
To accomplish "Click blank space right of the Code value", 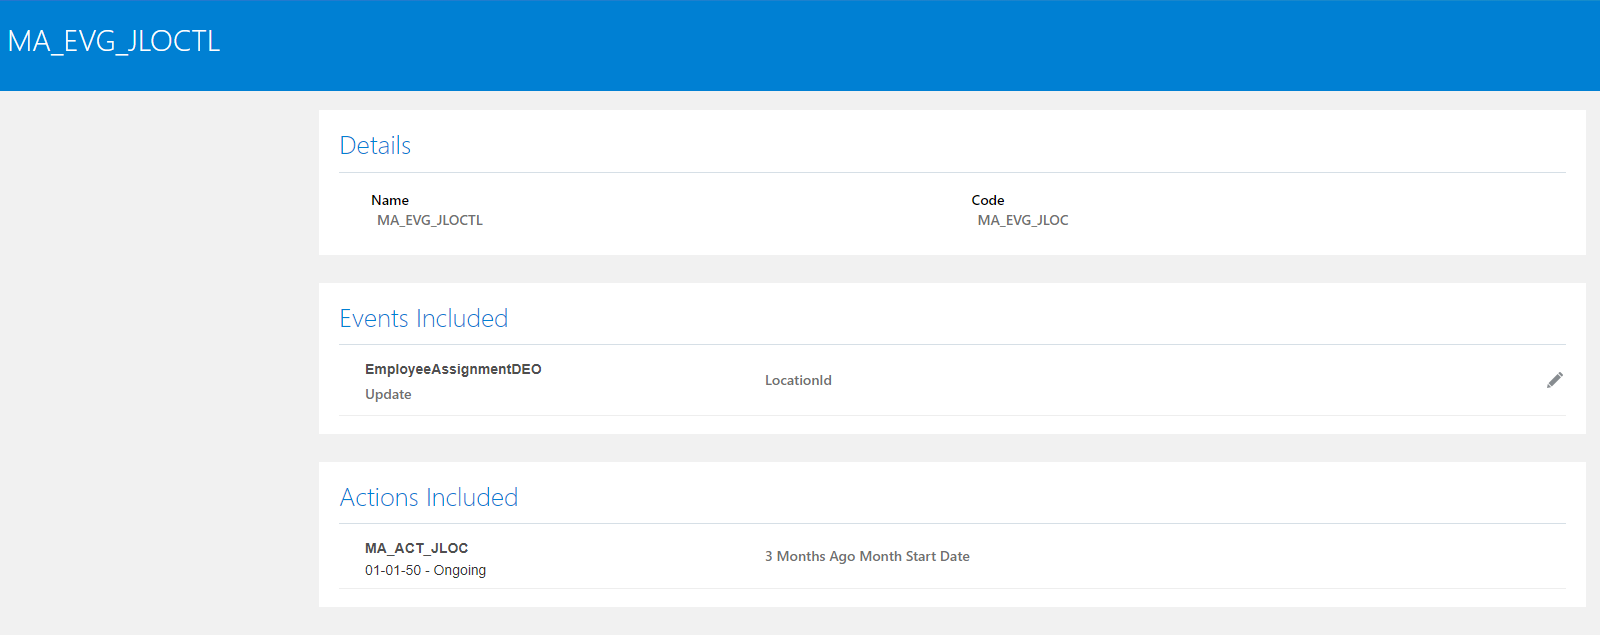I will coord(1300,220).
